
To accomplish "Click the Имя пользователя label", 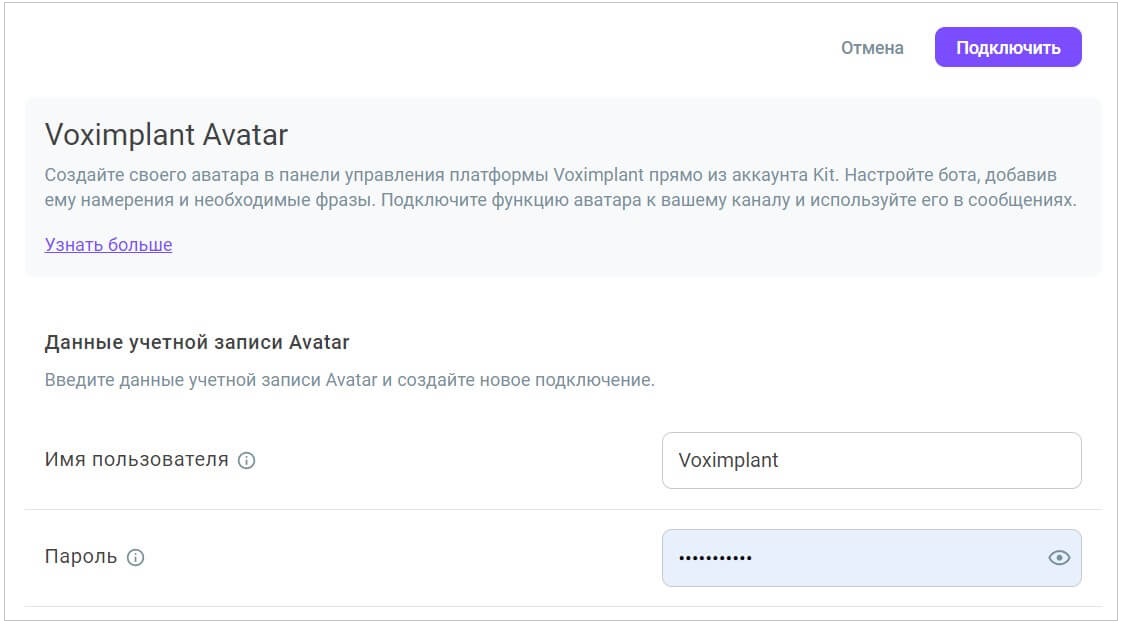I will coord(137,459).
